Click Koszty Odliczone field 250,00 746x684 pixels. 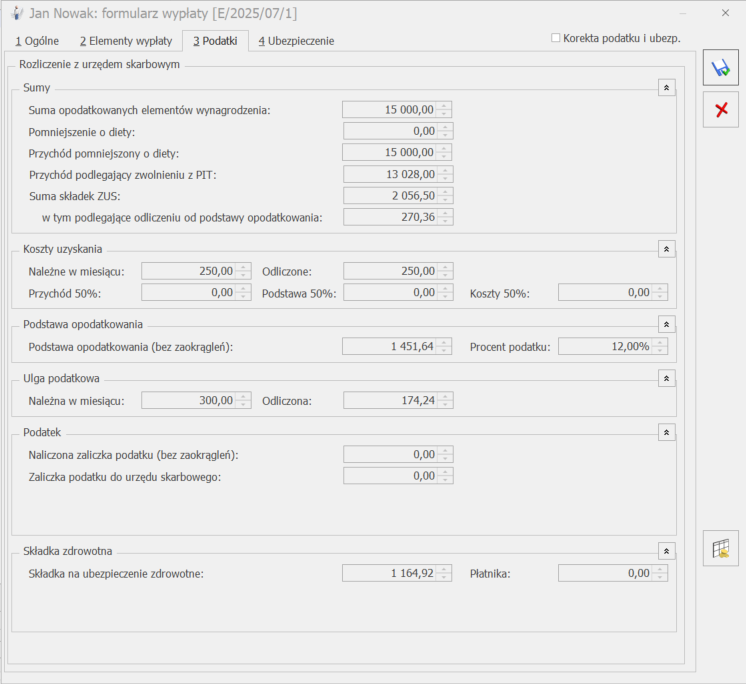pyautogui.click(x=398, y=272)
